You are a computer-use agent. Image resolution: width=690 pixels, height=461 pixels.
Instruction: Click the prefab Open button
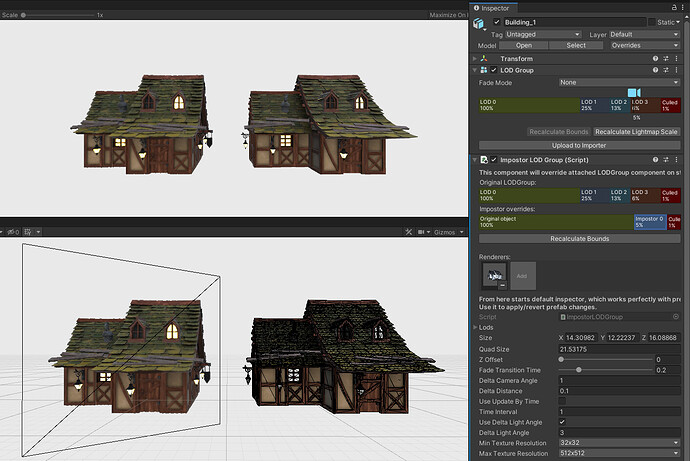pyautogui.click(x=524, y=45)
